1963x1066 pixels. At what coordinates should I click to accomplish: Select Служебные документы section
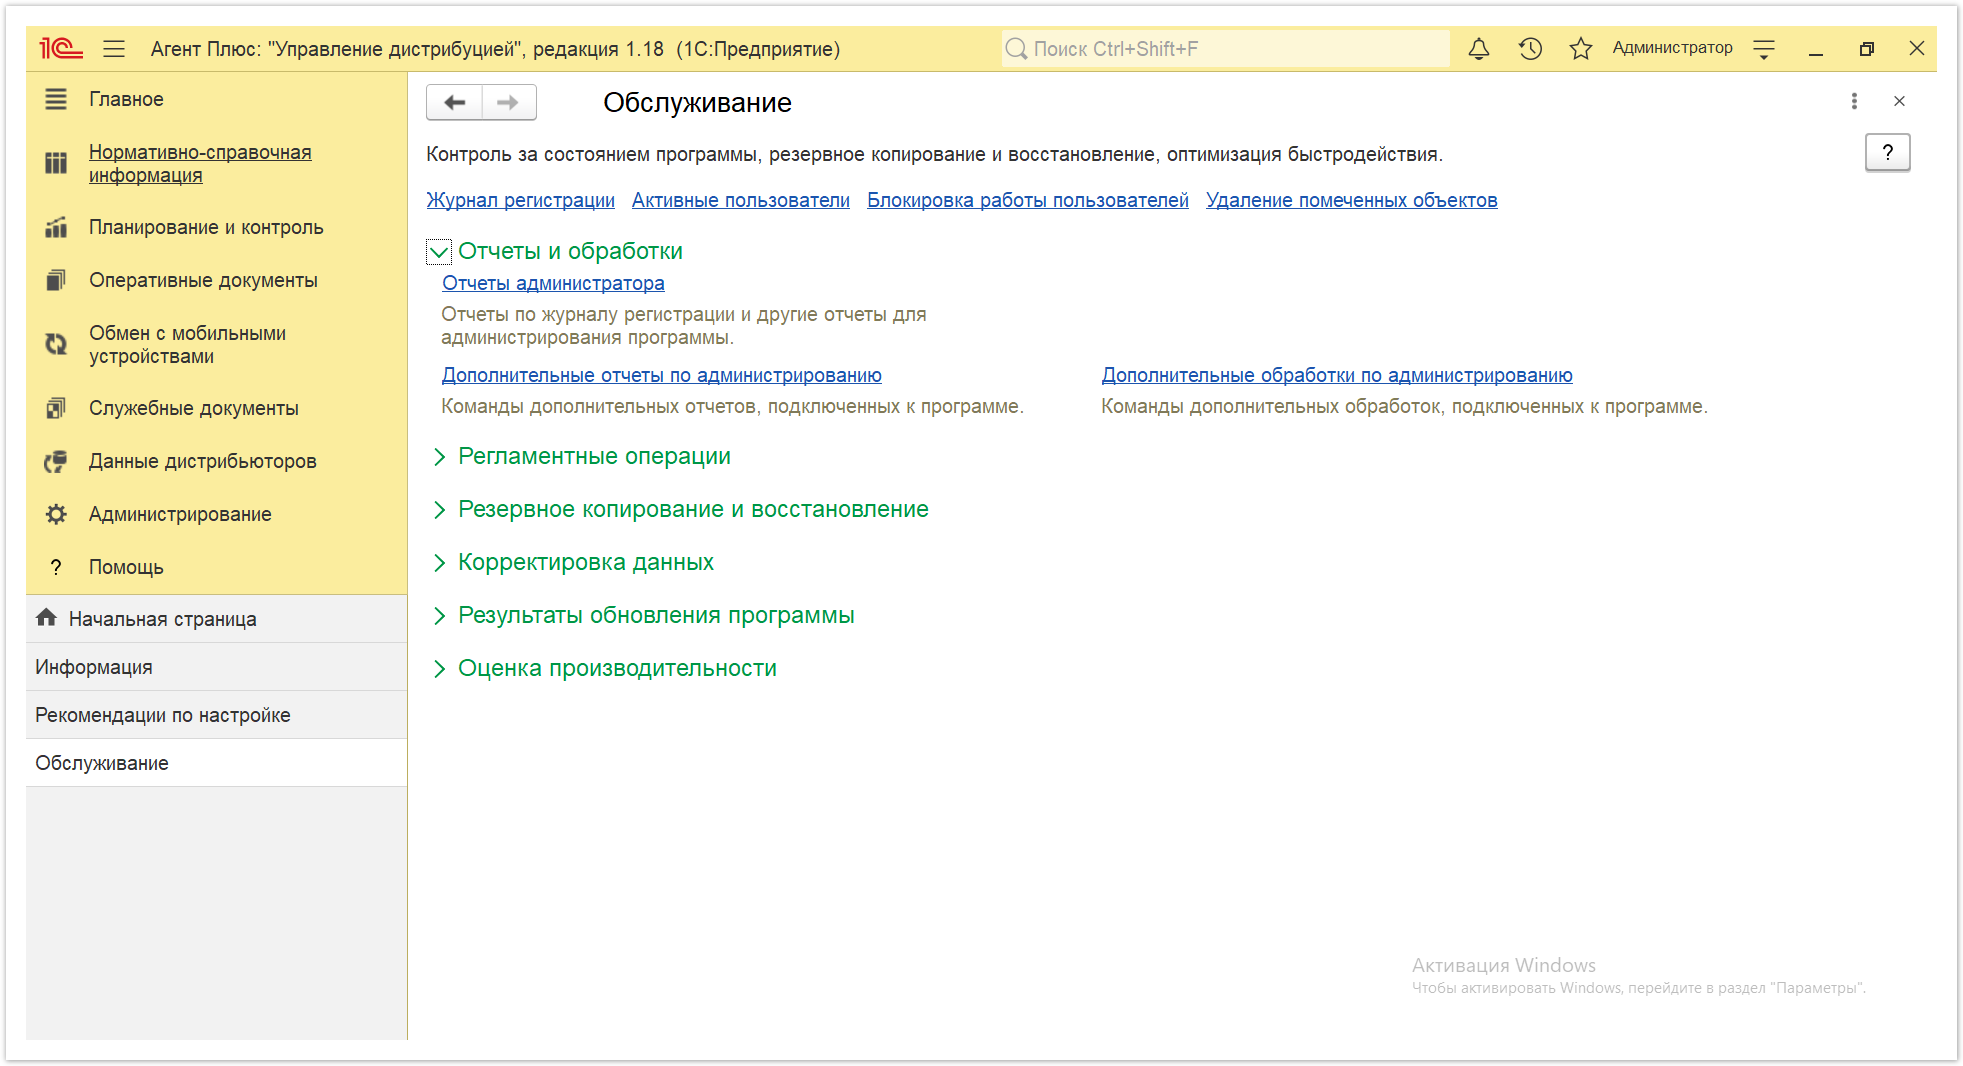193,408
